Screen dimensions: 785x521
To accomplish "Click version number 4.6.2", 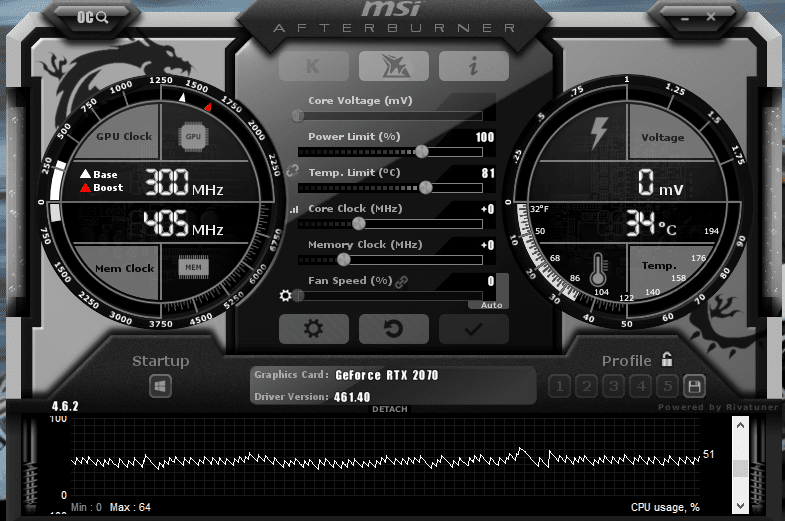I will tap(65, 406).
